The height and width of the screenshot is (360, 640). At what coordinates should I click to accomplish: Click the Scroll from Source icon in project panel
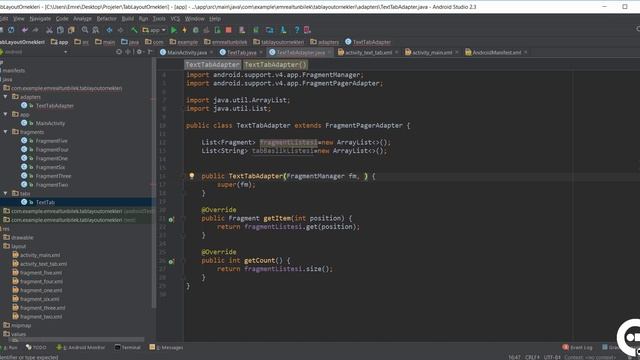[119, 52]
